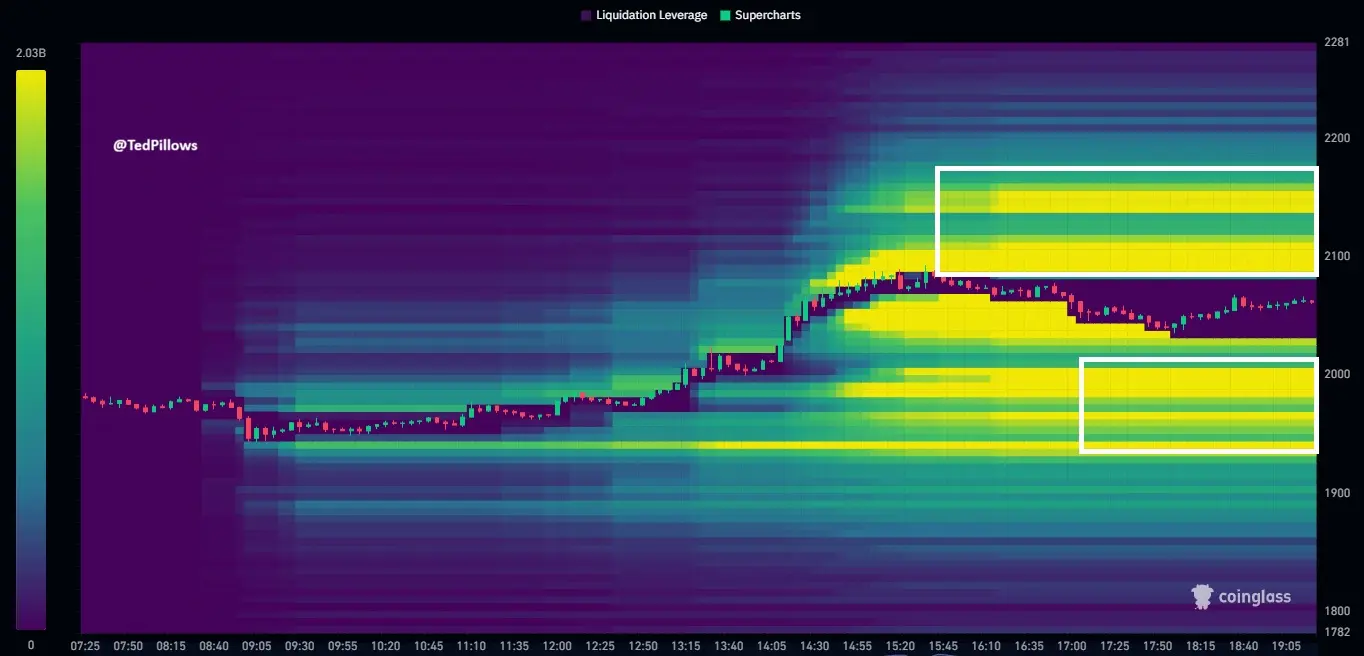
Task: Click the 11:35 time axis label
Action: point(514,646)
